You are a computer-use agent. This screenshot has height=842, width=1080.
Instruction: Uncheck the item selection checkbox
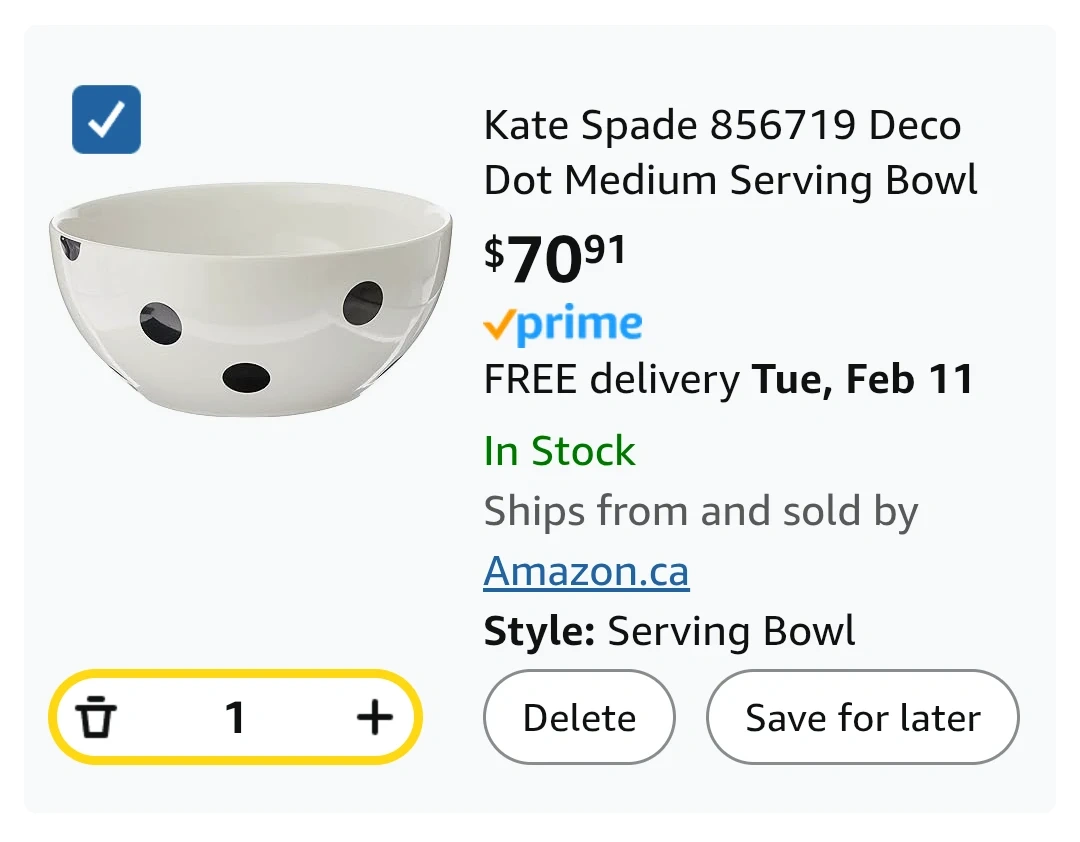click(x=106, y=120)
